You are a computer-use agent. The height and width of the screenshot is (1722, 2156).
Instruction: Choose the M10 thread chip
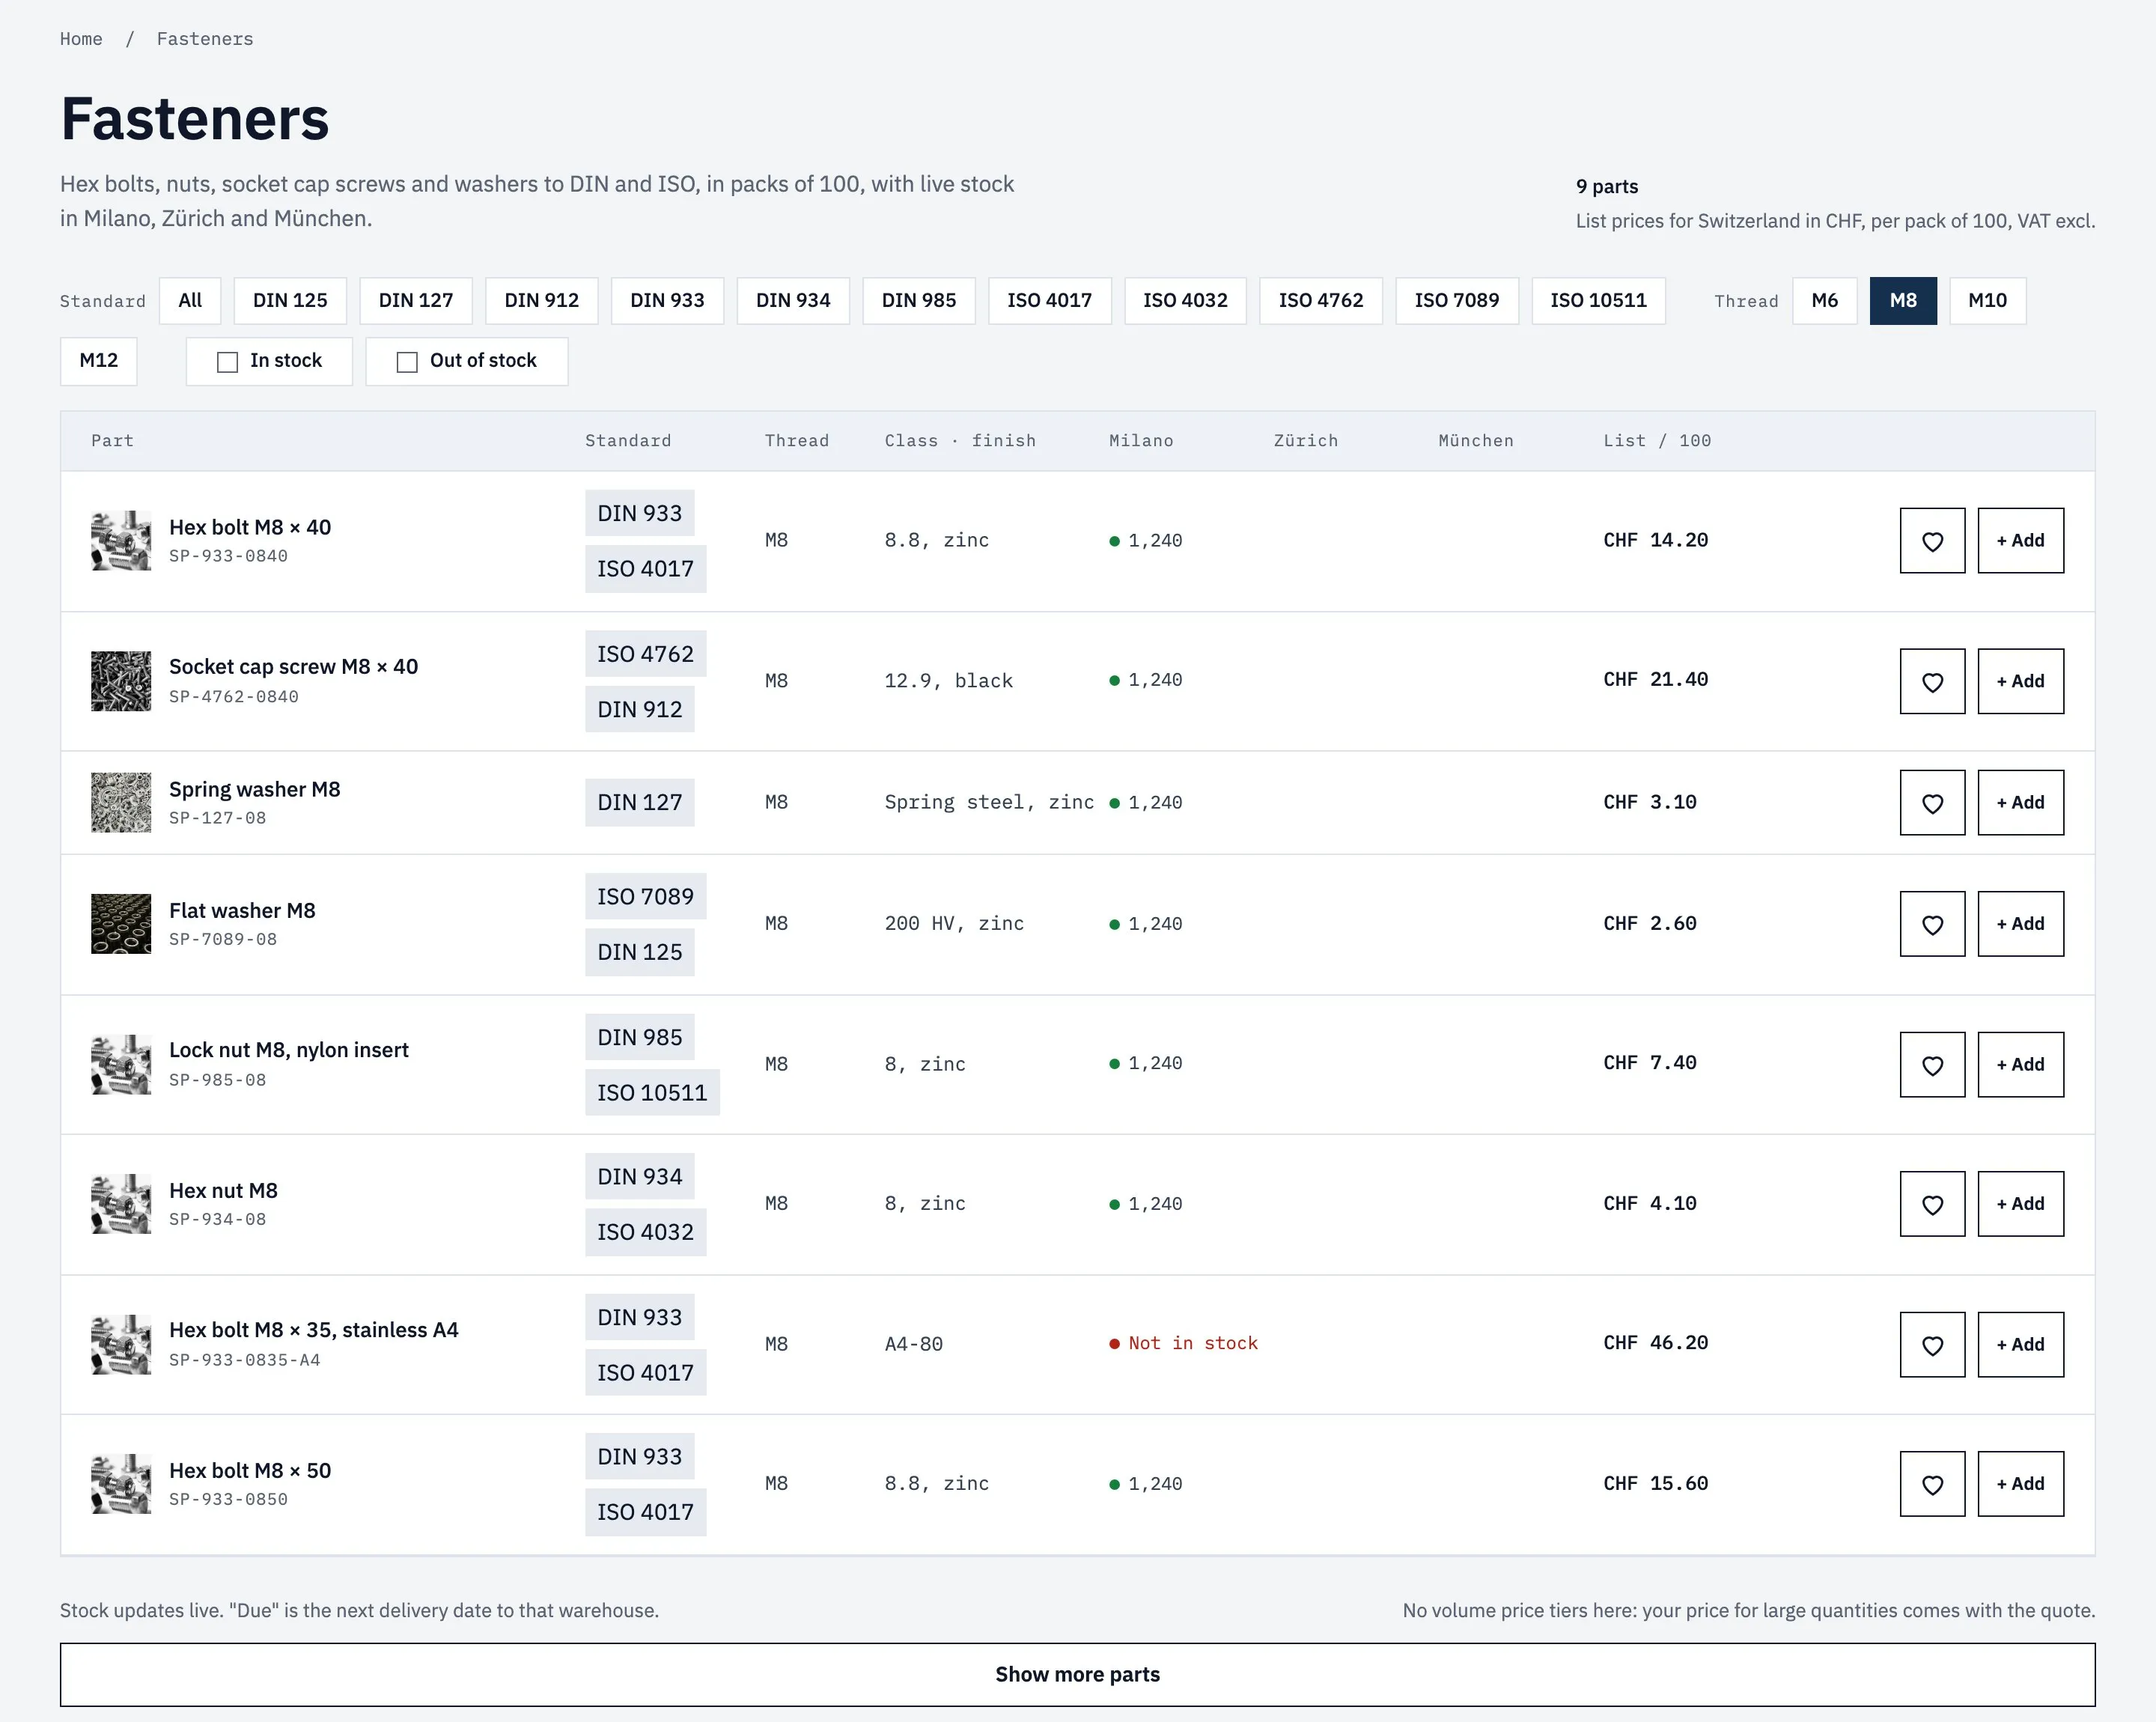pyautogui.click(x=1987, y=301)
